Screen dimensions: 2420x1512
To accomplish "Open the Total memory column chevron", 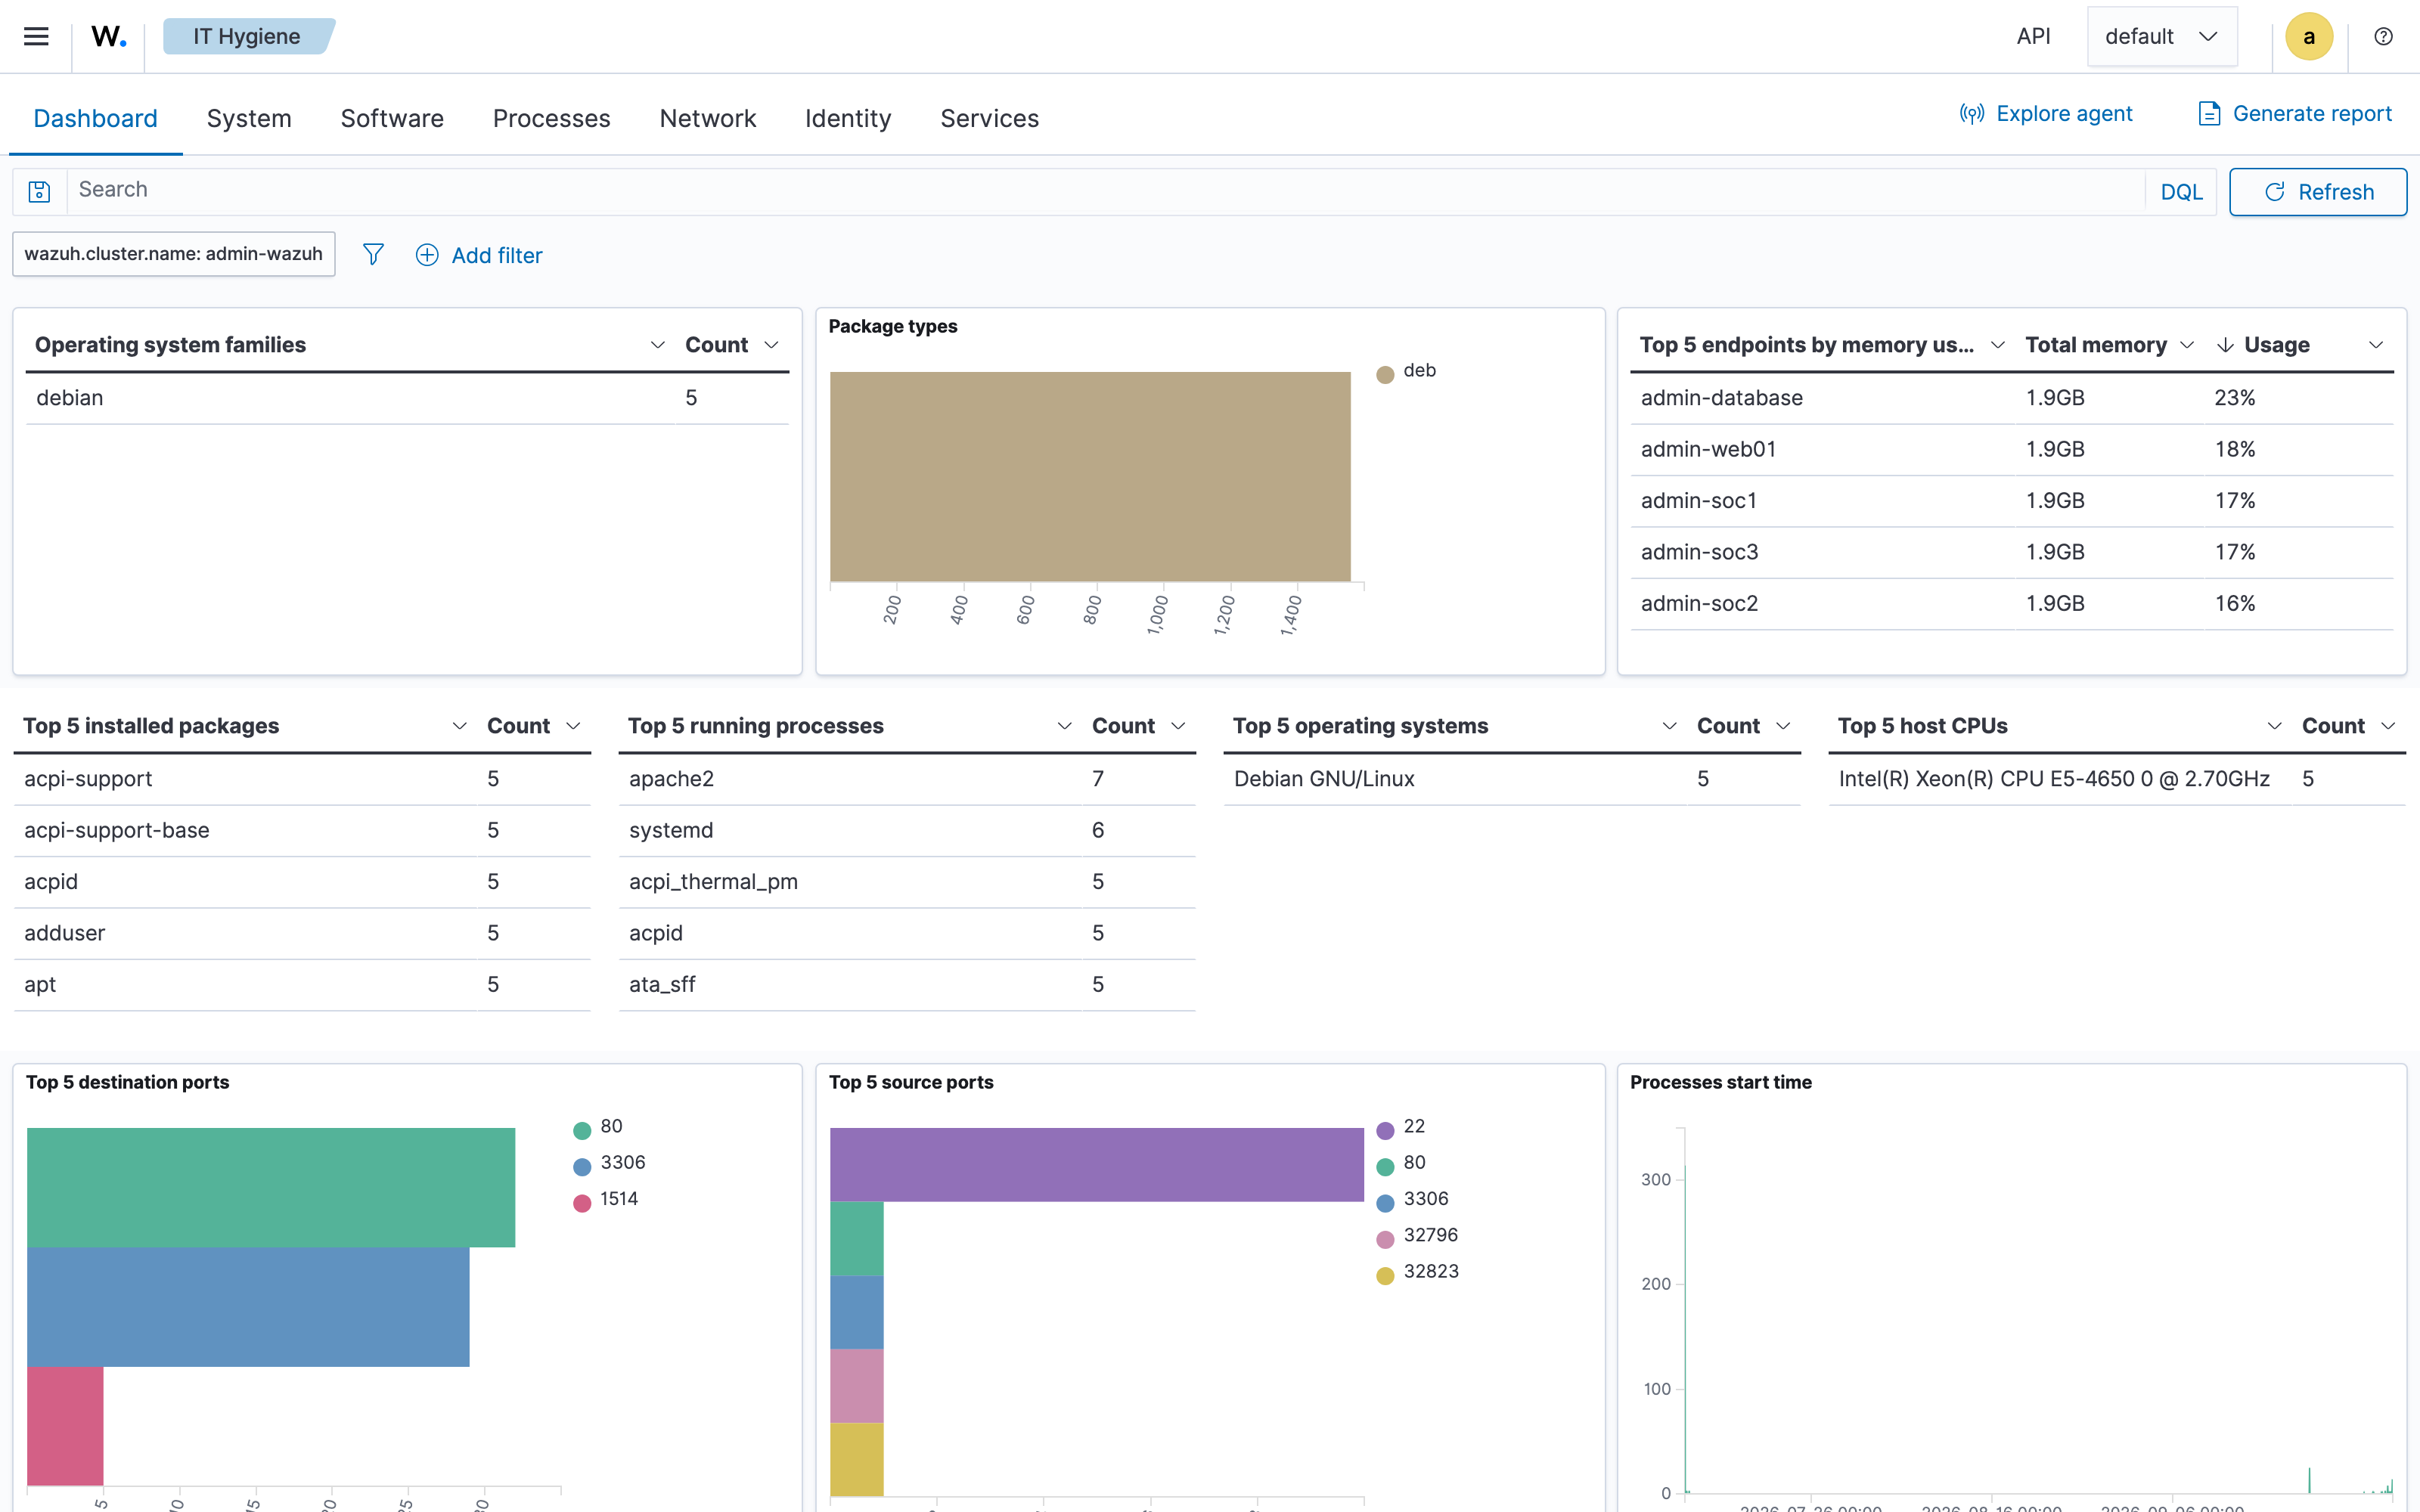I will (x=2187, y=345).
